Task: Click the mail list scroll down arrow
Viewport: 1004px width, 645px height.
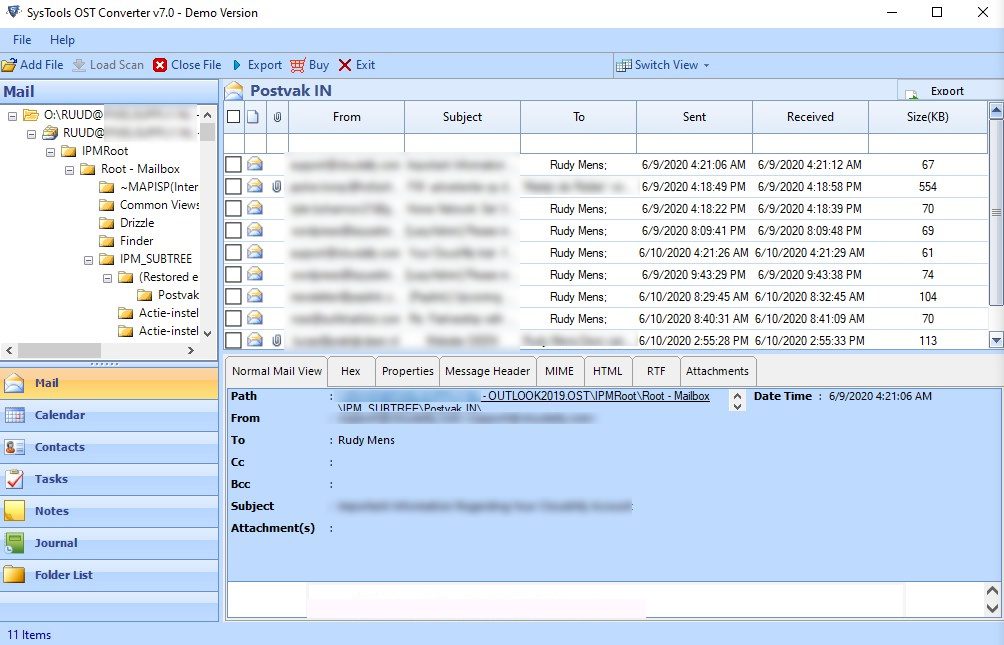Action: tap(996, 339)
